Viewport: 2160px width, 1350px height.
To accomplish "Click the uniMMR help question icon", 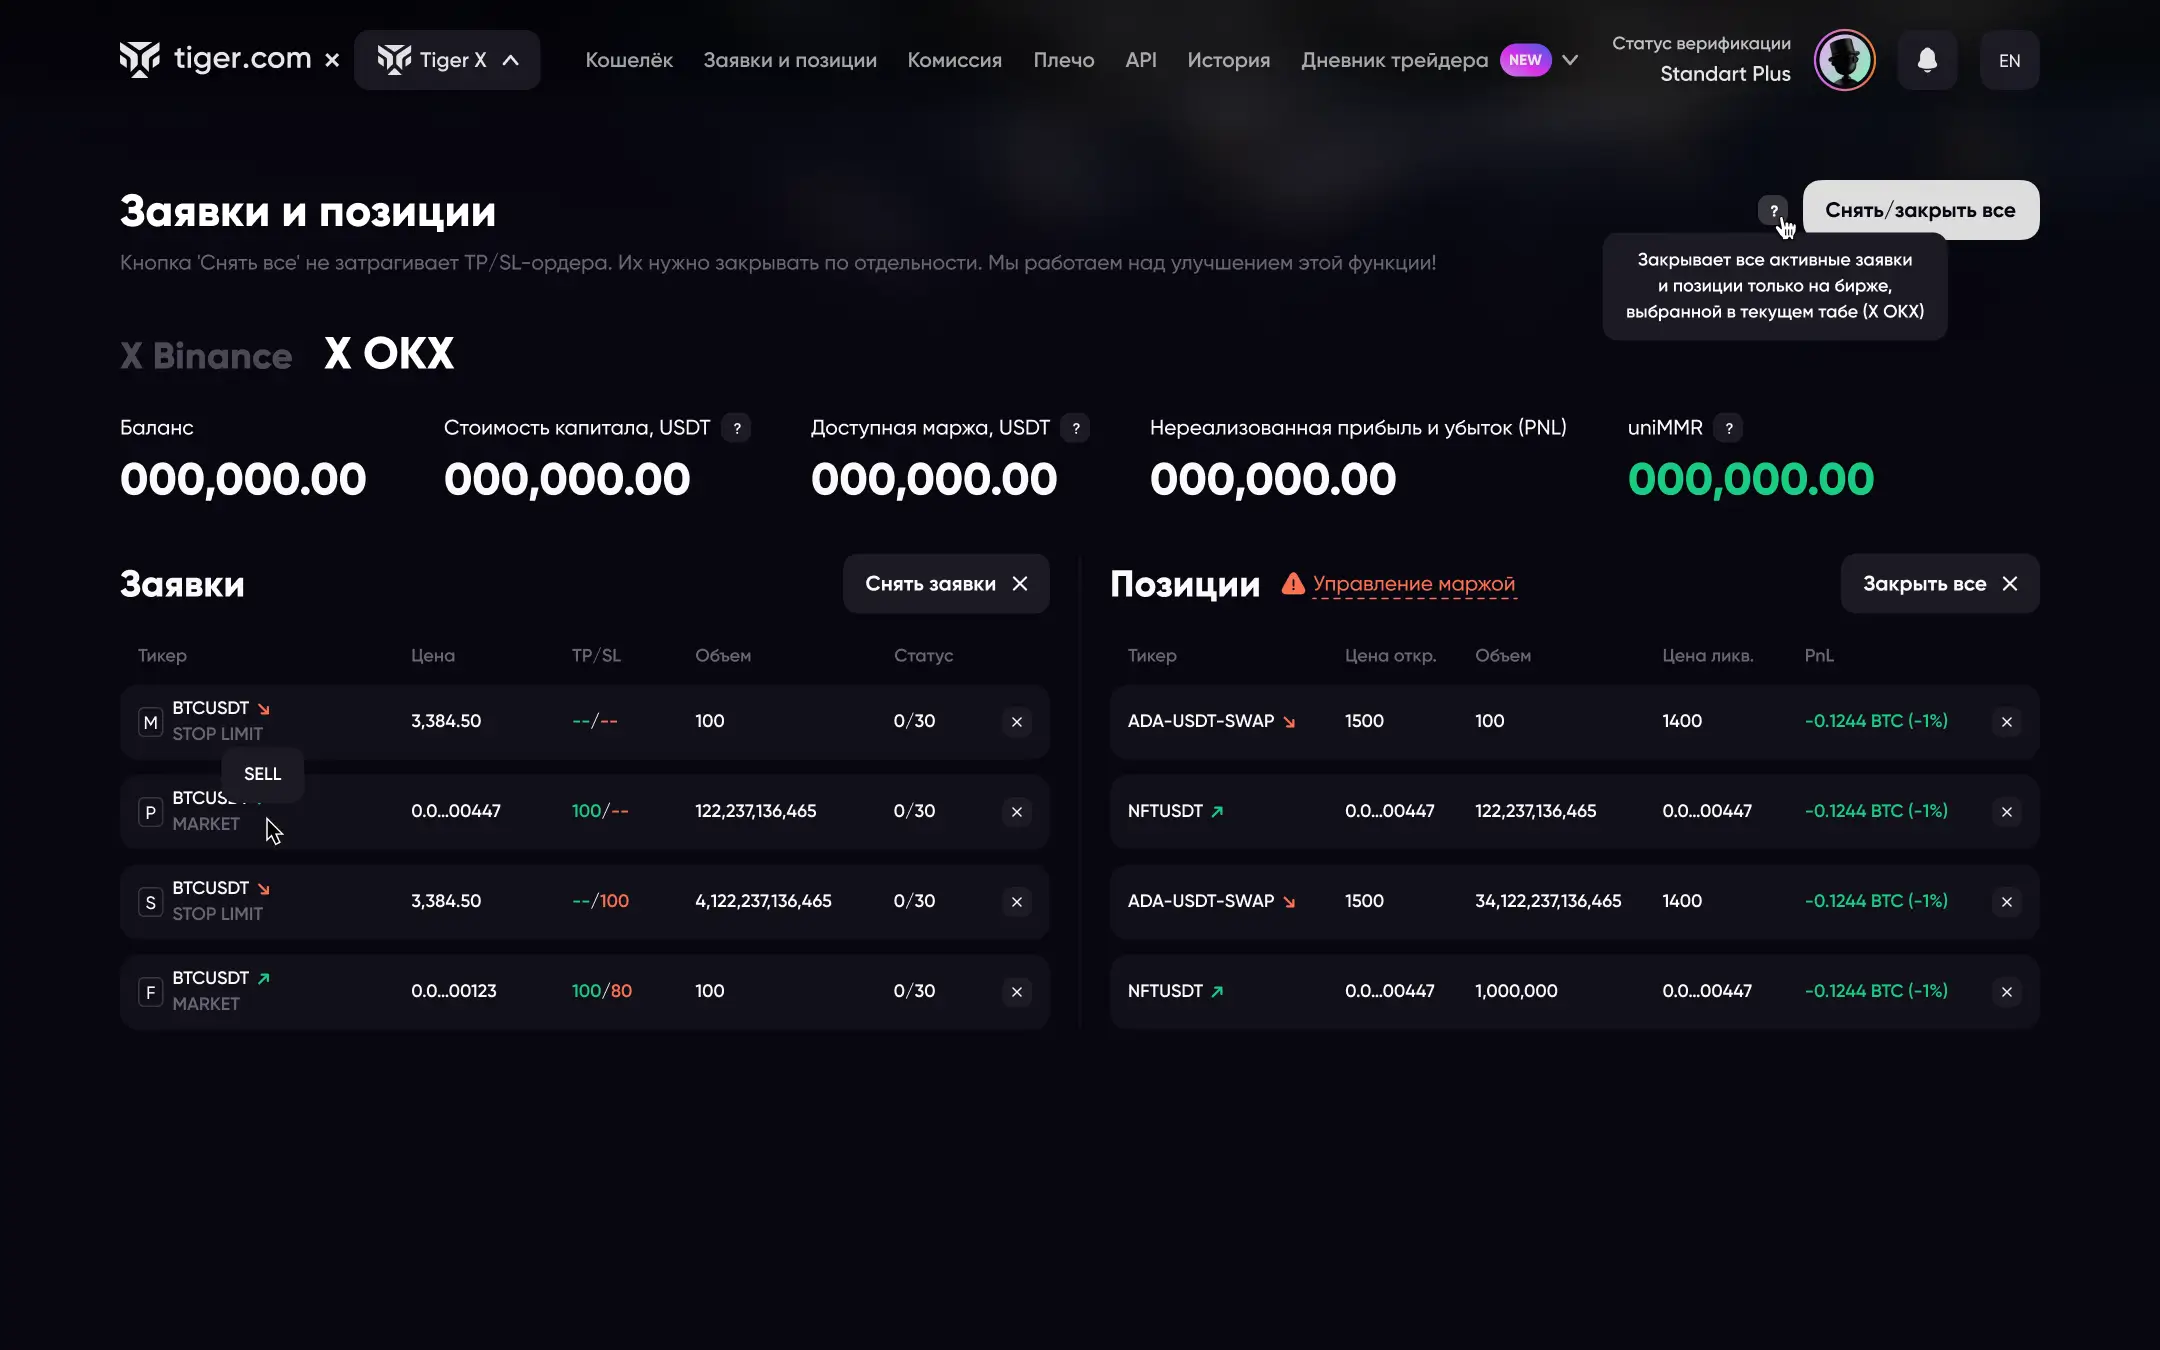I will tap(1729, 428).
